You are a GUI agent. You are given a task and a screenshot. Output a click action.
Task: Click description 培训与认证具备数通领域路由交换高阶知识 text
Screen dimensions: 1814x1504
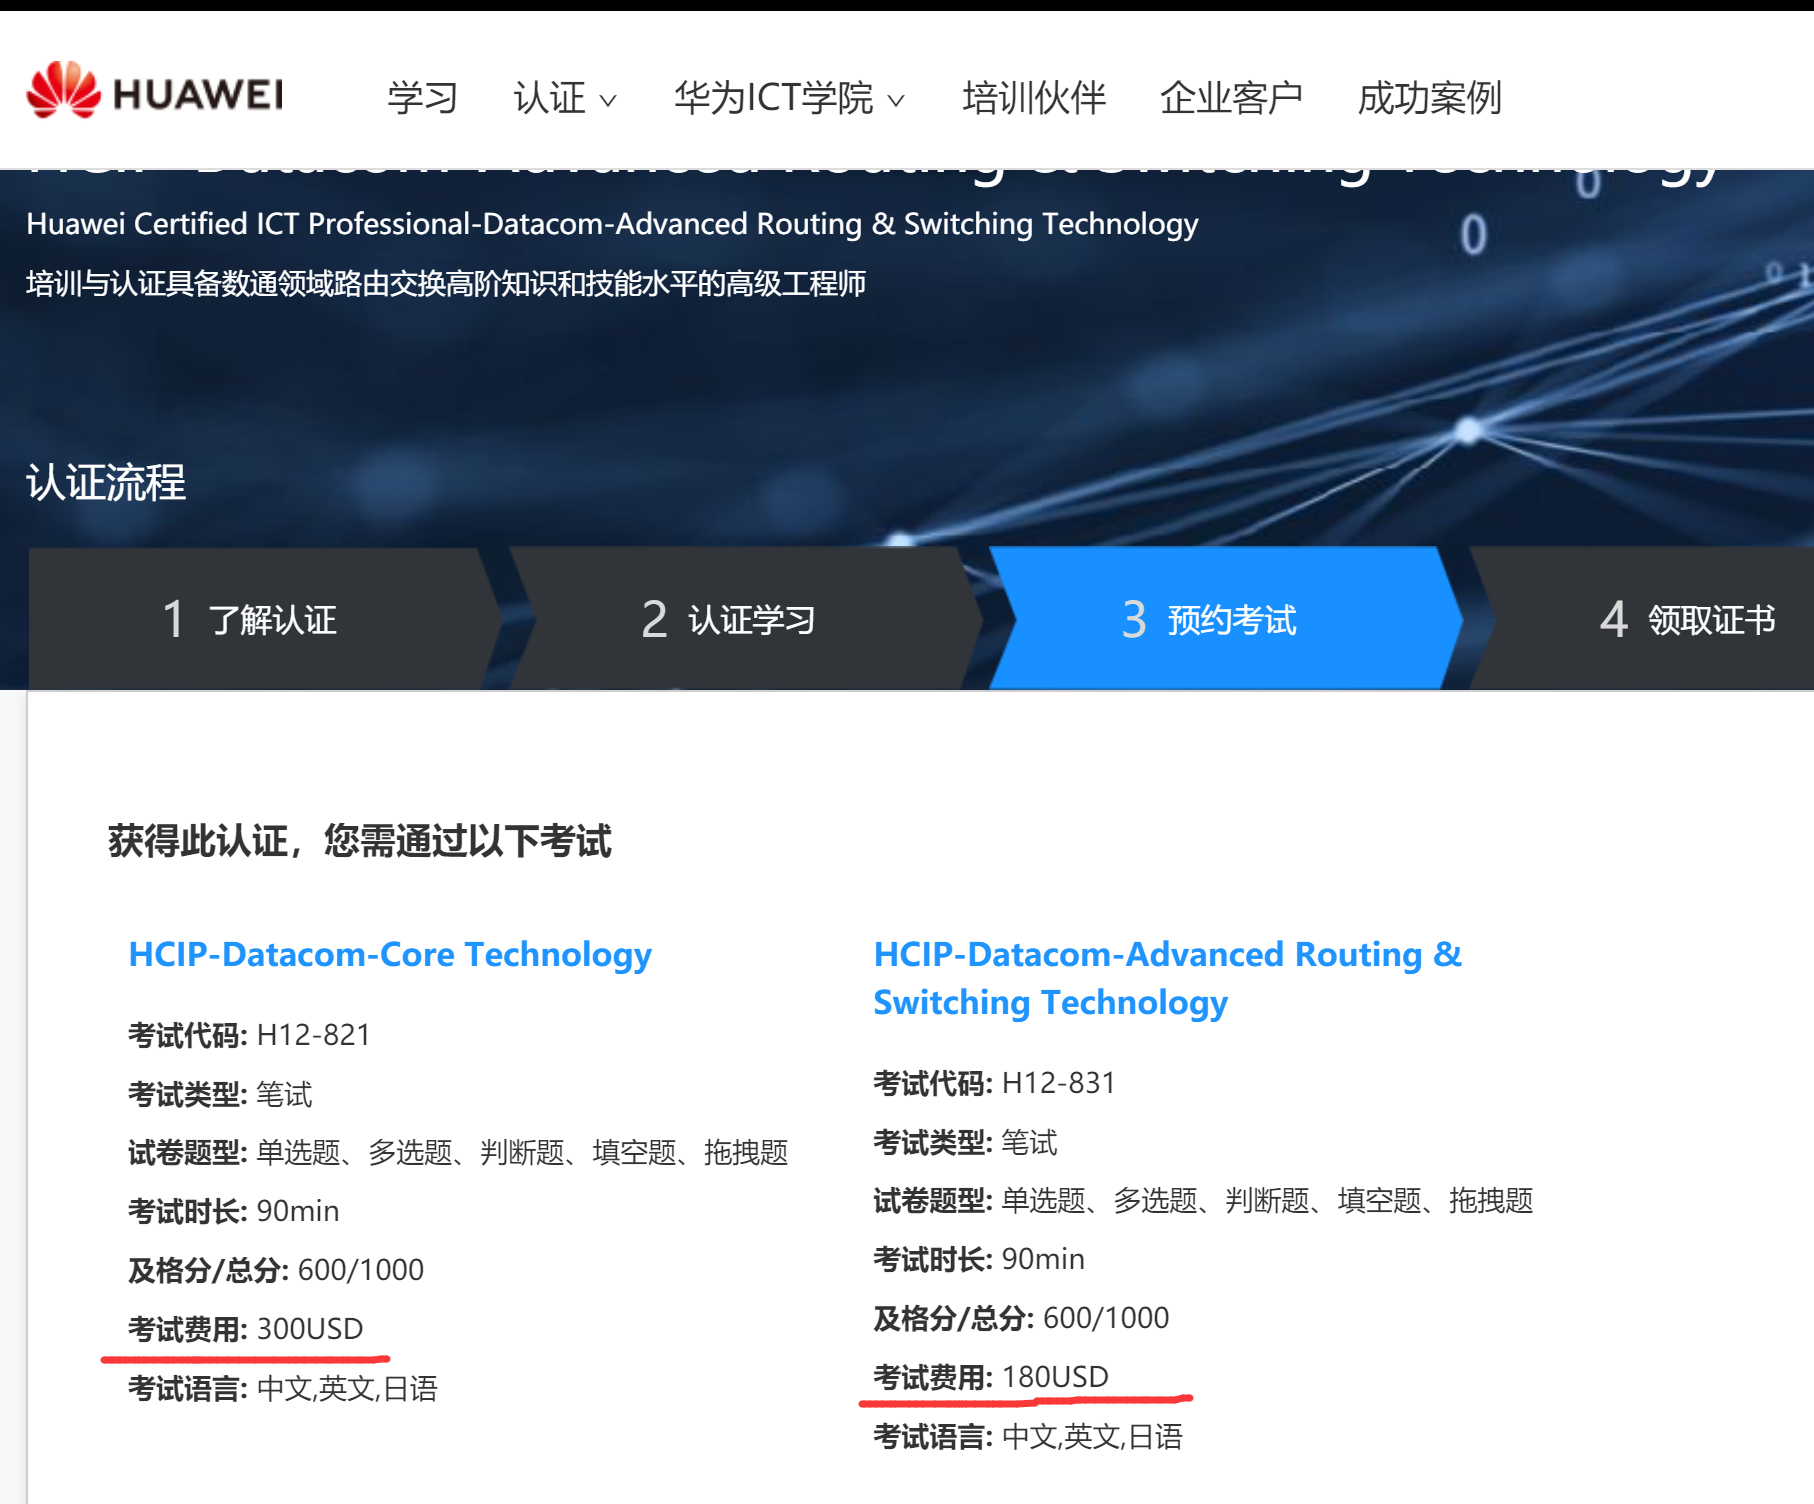(x=446, y=284)
